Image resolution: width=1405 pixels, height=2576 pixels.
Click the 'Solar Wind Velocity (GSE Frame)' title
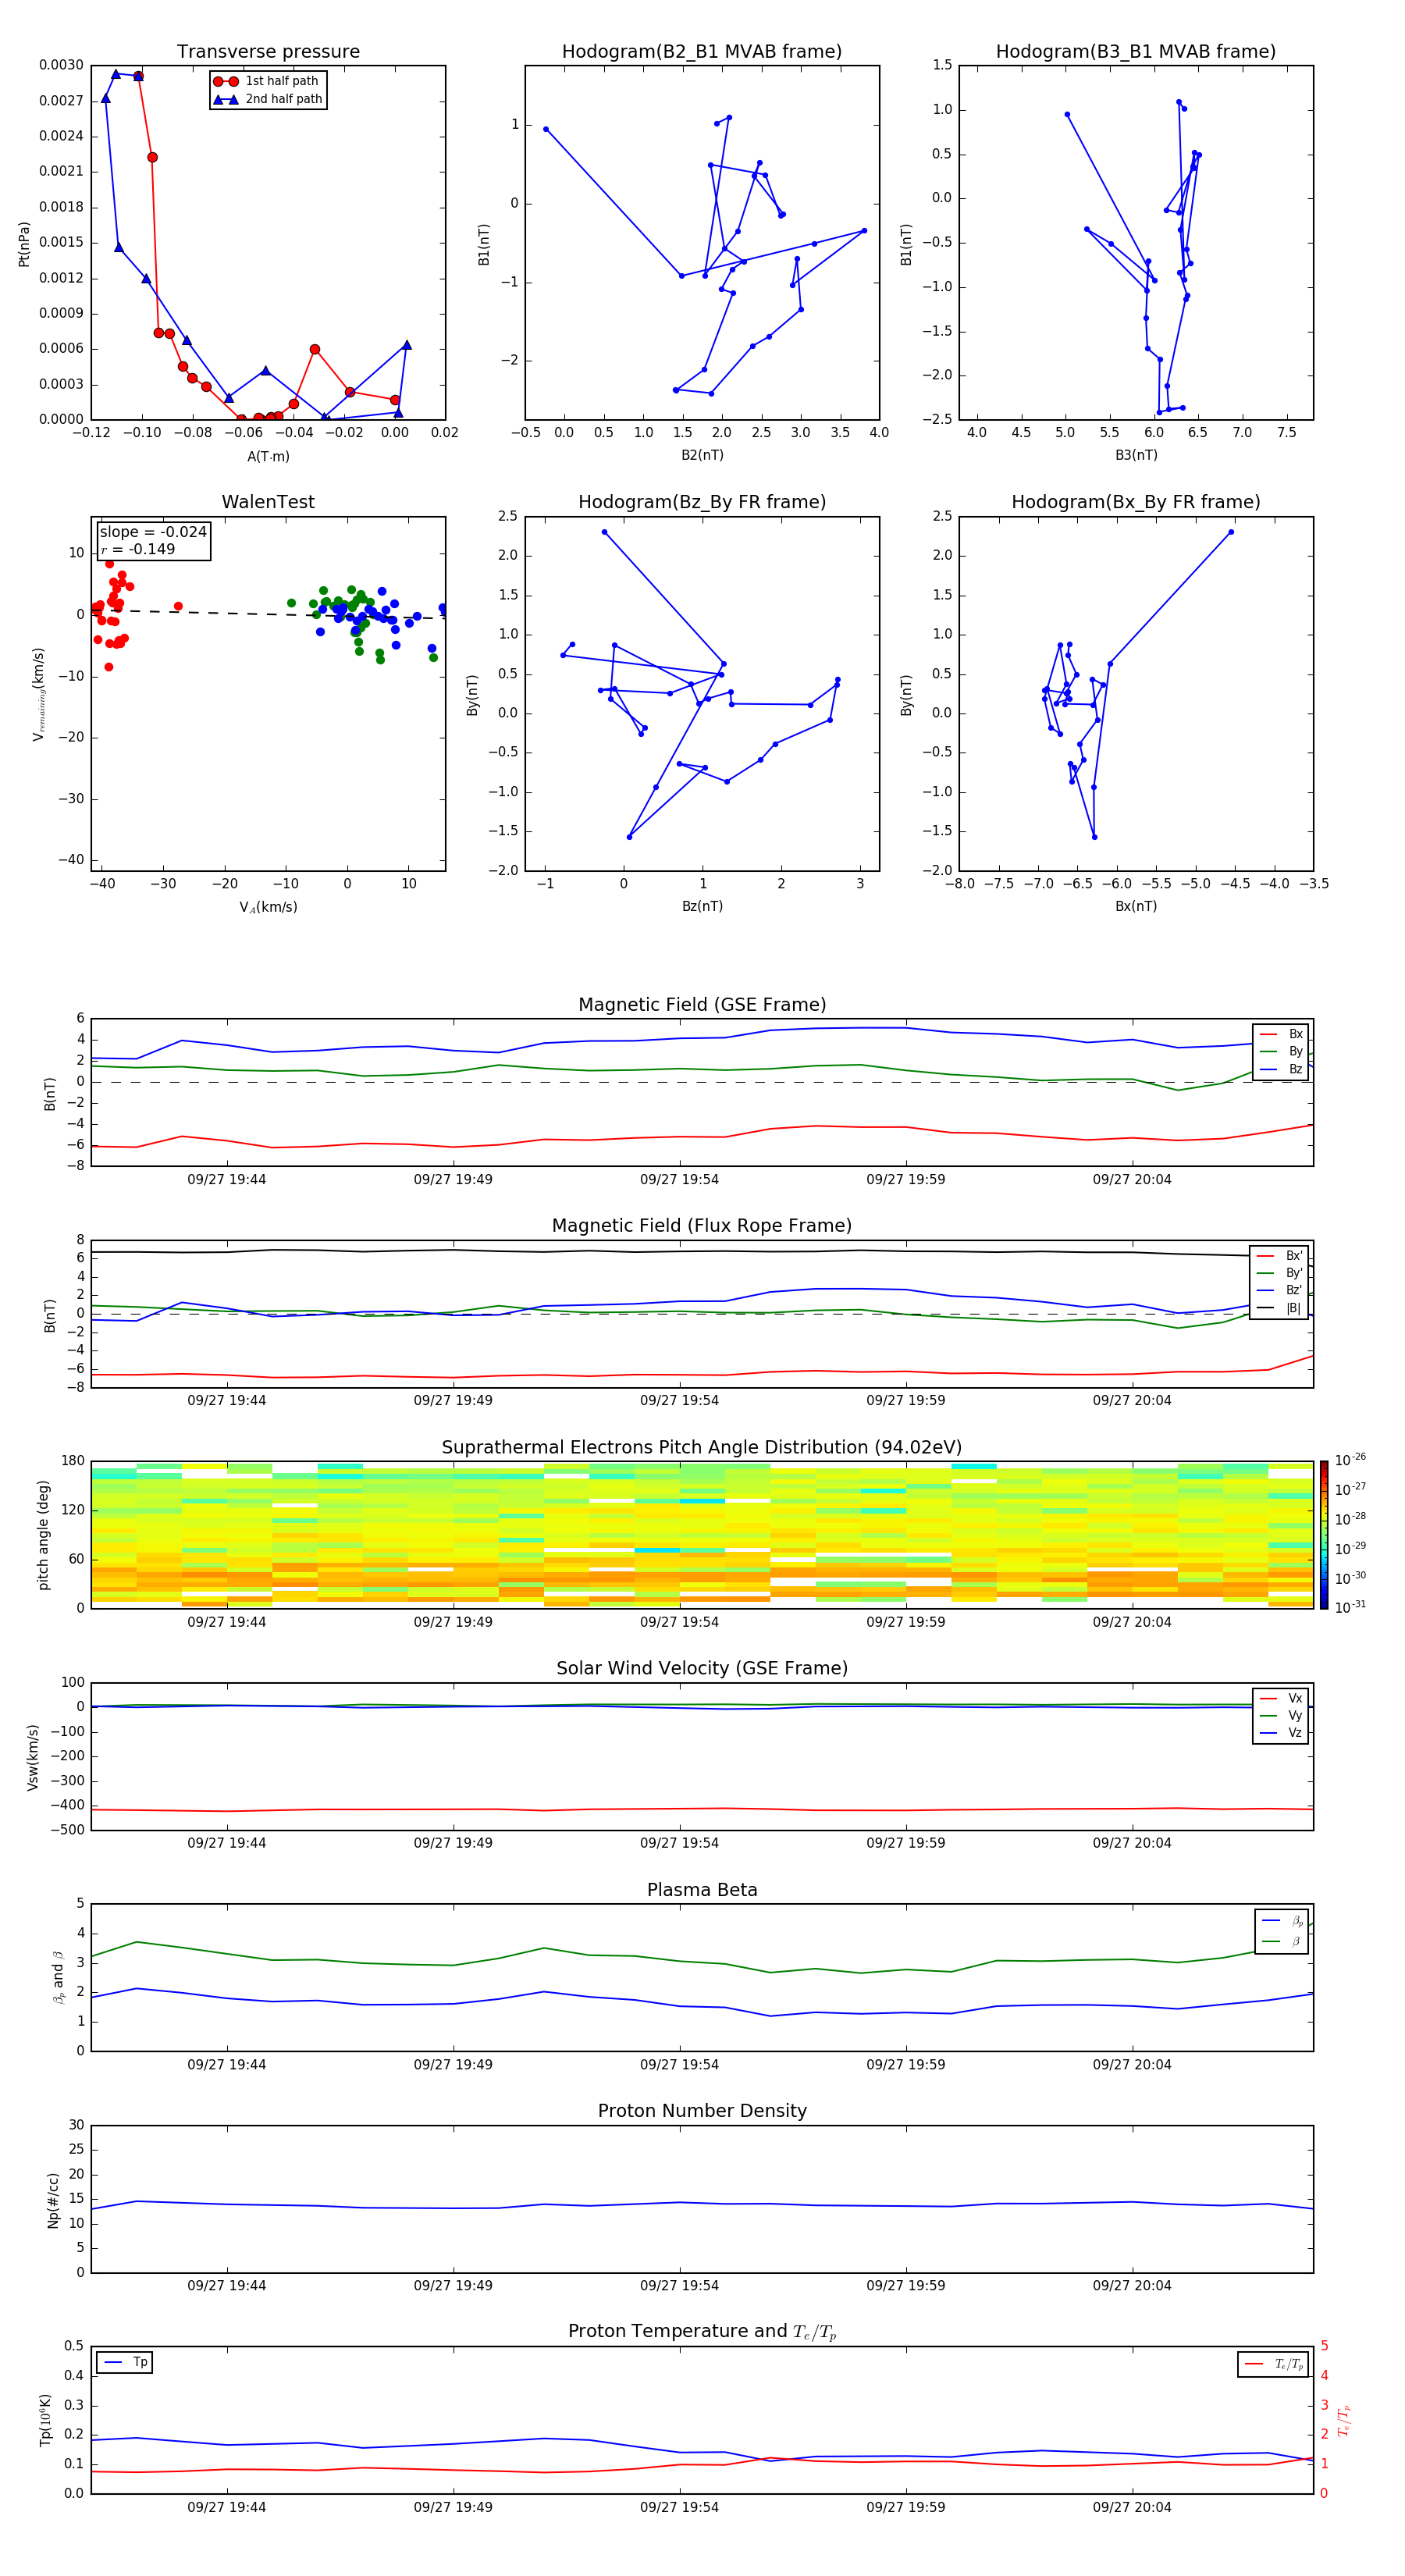(702, 1669)
